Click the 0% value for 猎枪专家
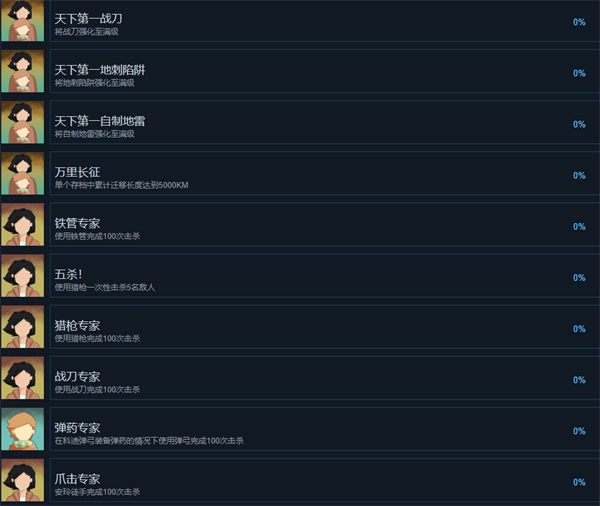Image resolution: width=600 pixels, height=506 pixels. 579,329
